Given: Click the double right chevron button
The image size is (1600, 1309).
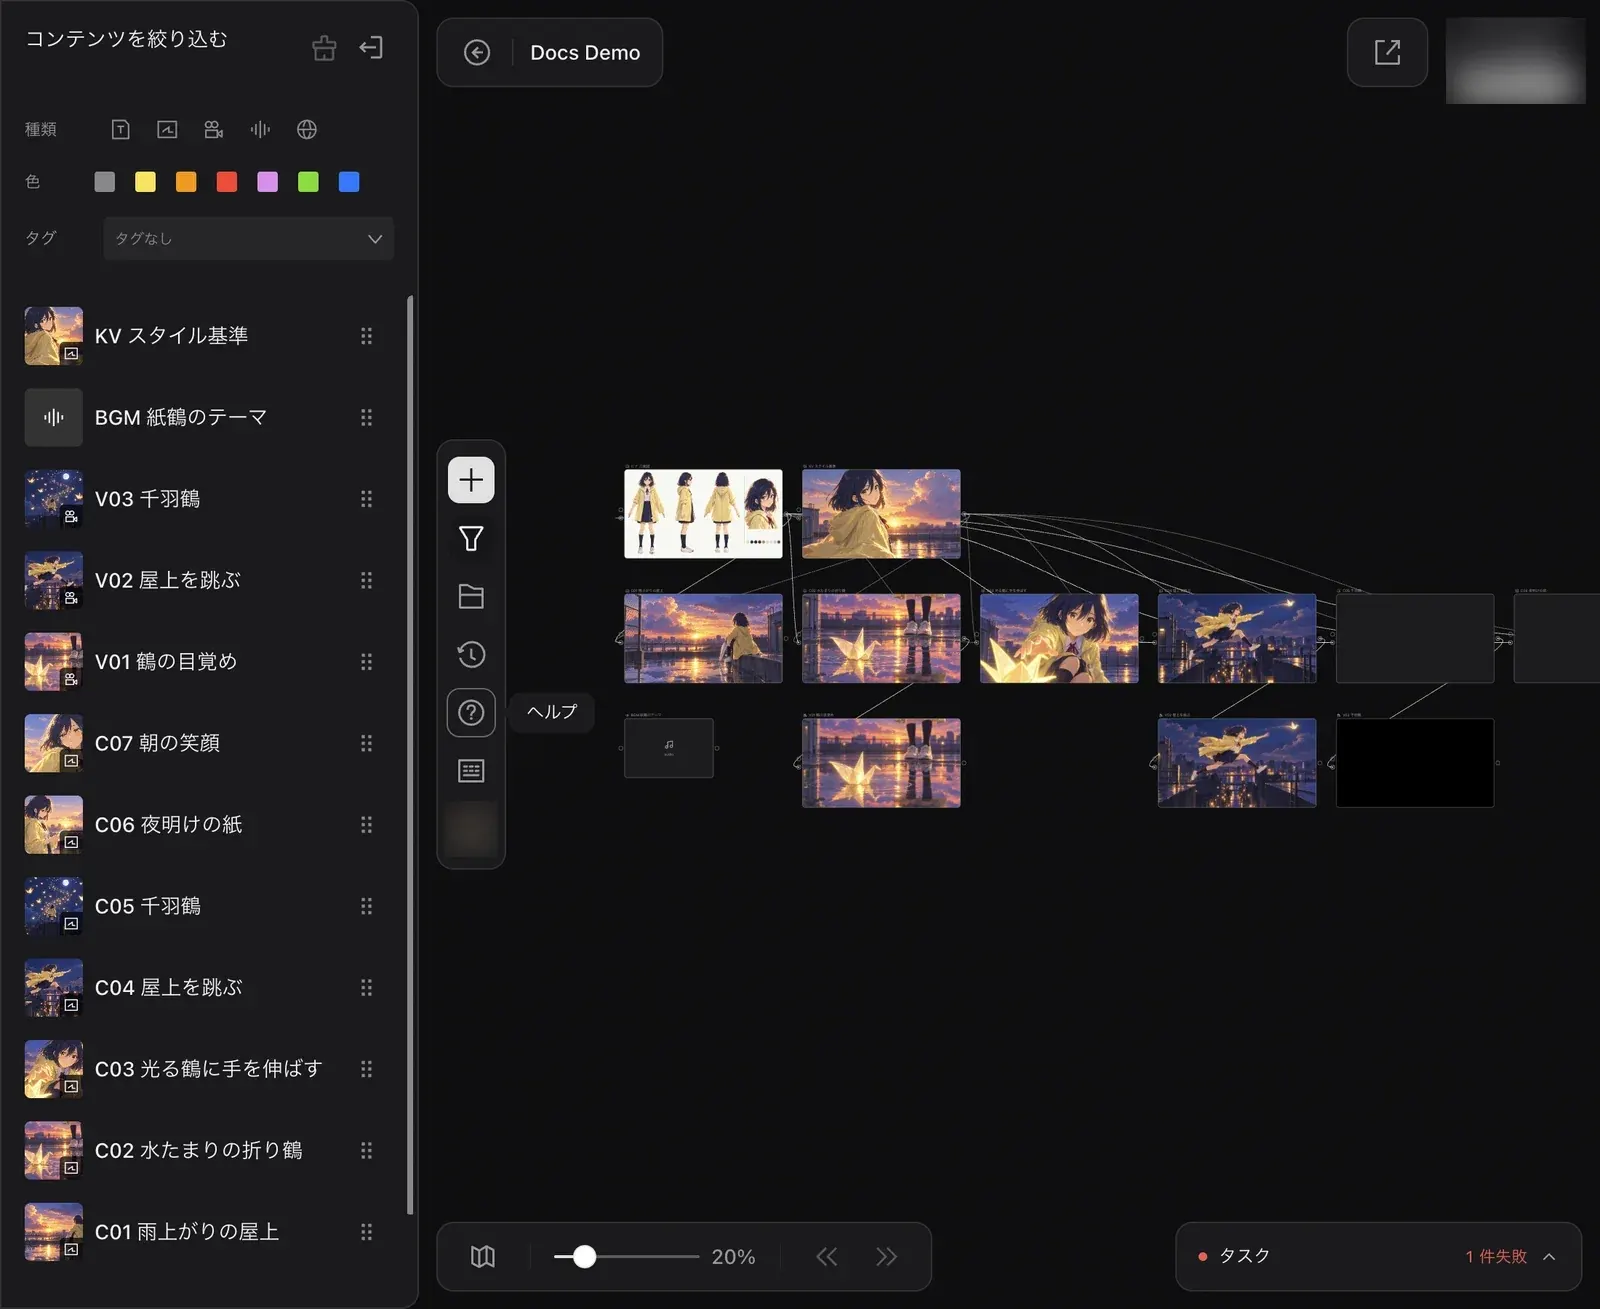Looking at the screenshot, I should point(887,1256).
